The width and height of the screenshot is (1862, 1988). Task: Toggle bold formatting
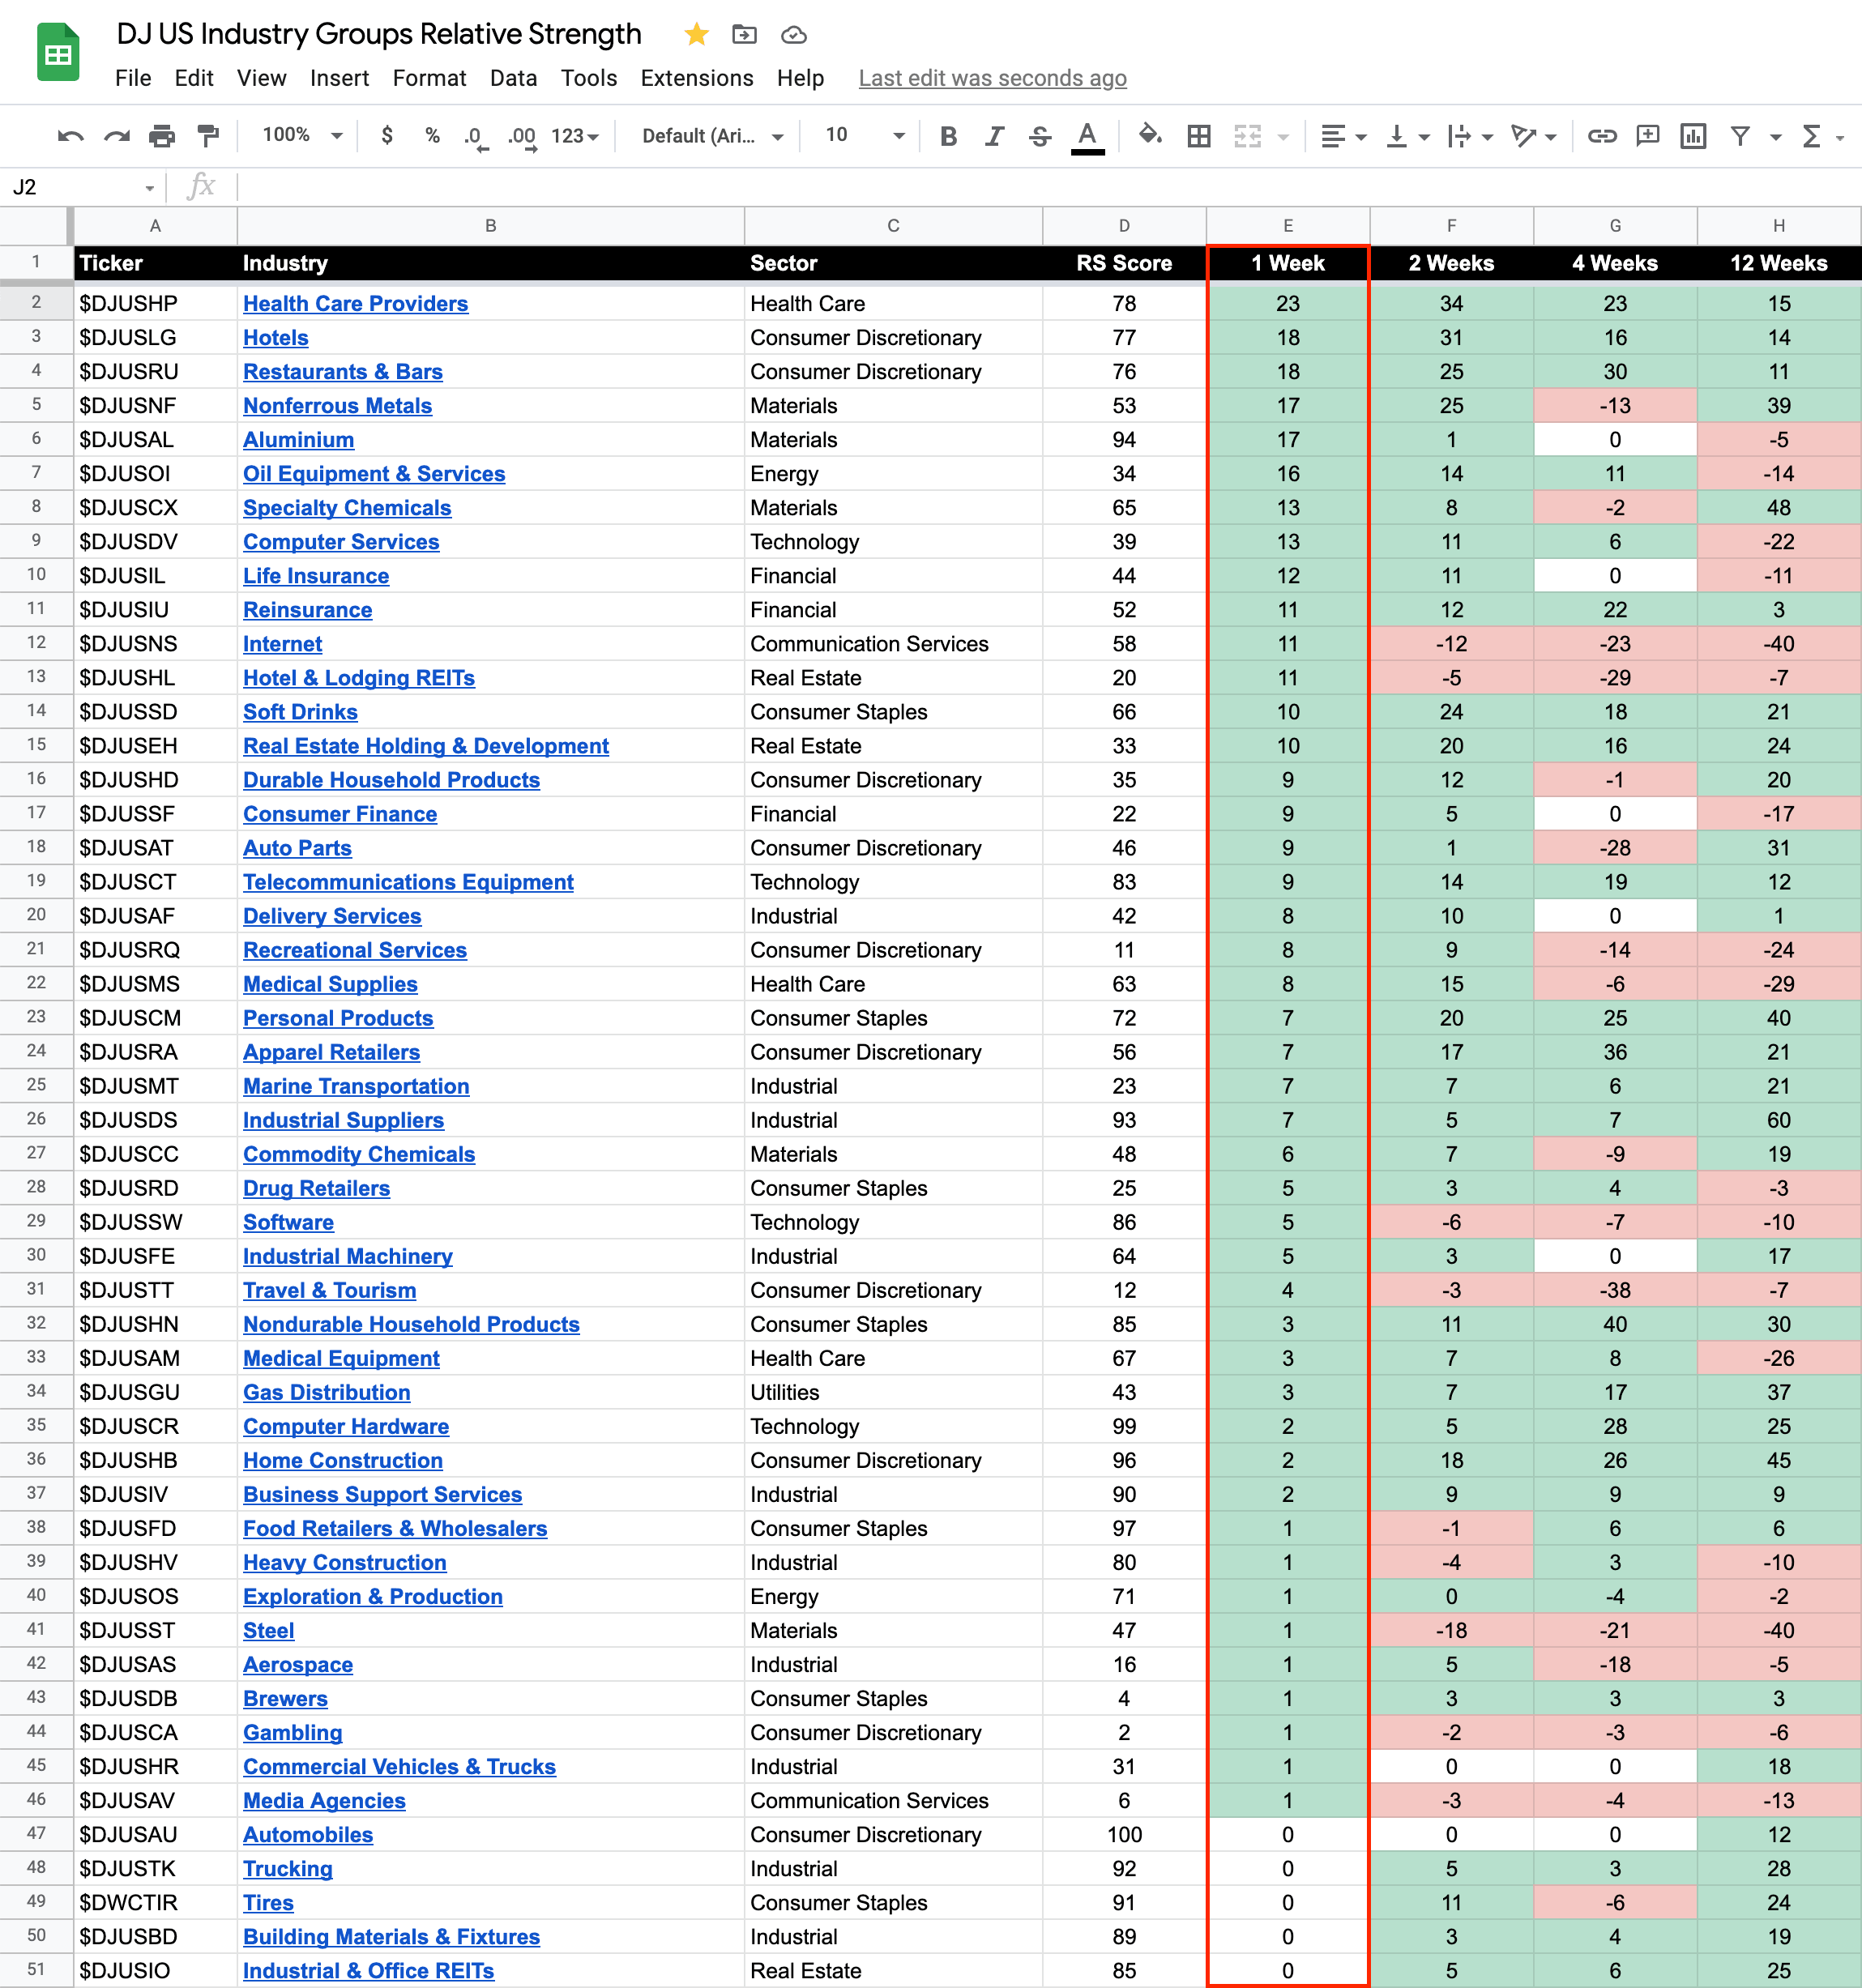click(948, 136)
